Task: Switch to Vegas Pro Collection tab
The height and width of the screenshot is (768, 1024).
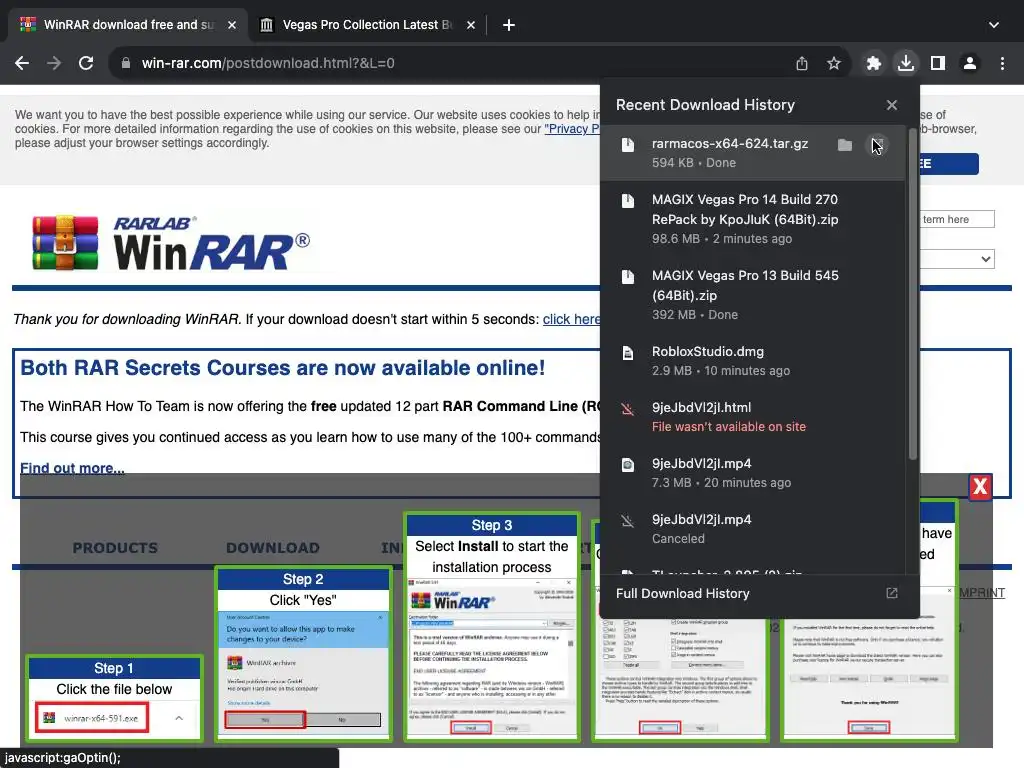Action: [x=367, y=25]
